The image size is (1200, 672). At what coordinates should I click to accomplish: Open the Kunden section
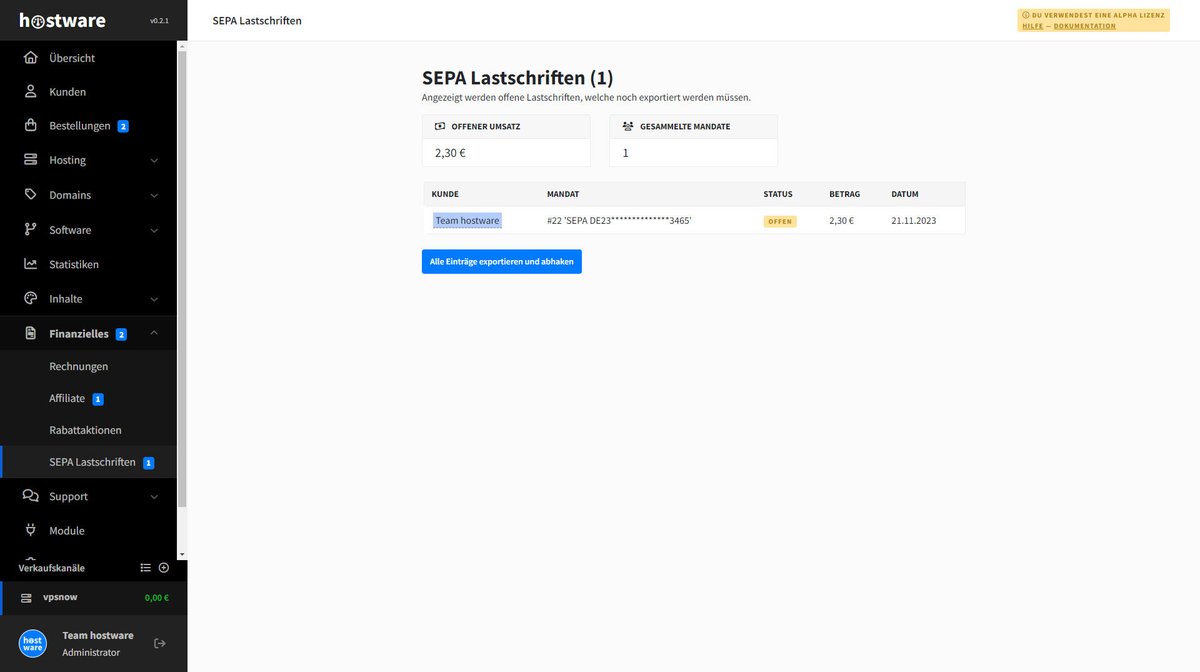[67, 92]
